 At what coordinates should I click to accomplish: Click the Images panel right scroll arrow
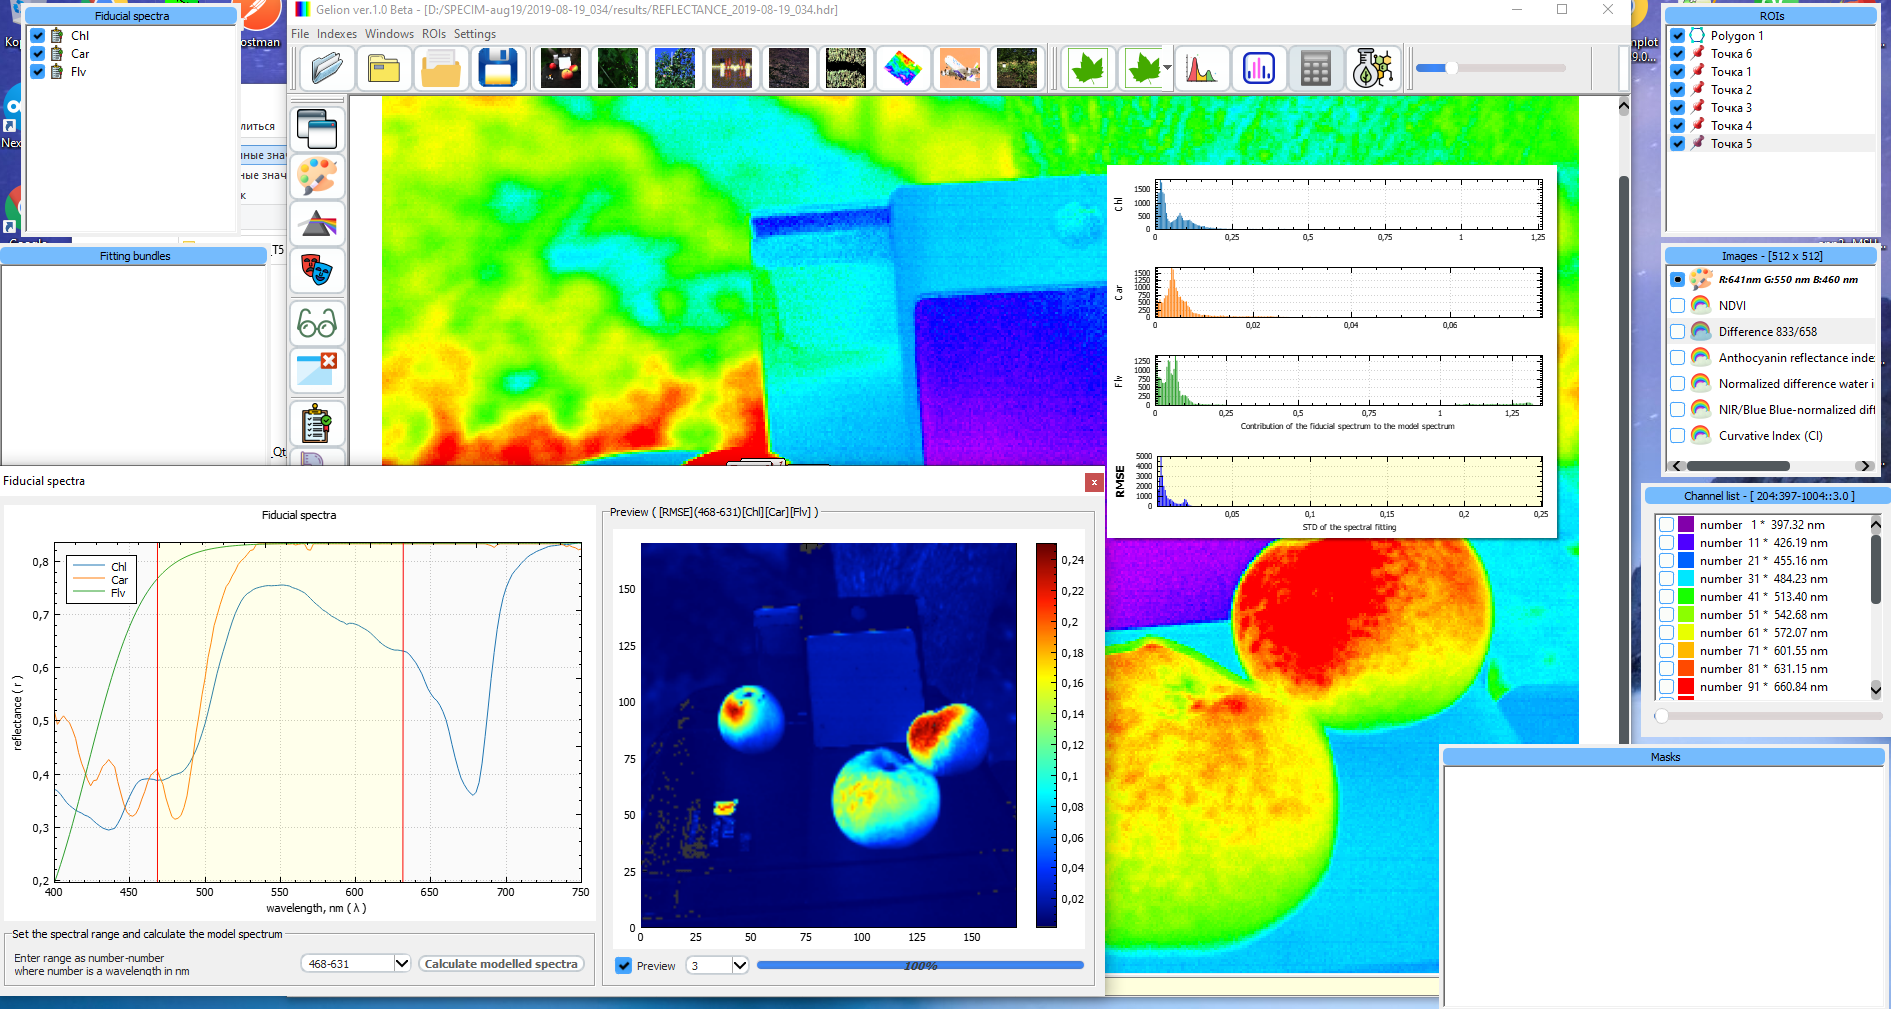pos(1865,466)
